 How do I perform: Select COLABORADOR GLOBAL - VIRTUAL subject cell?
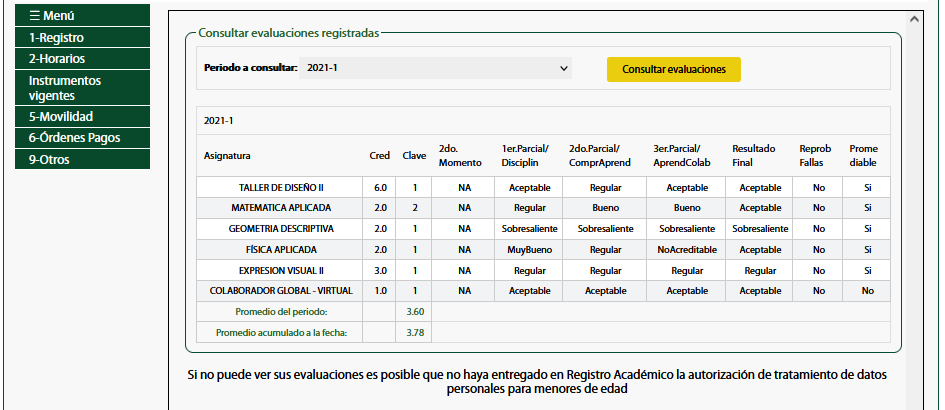coord(280,291)
